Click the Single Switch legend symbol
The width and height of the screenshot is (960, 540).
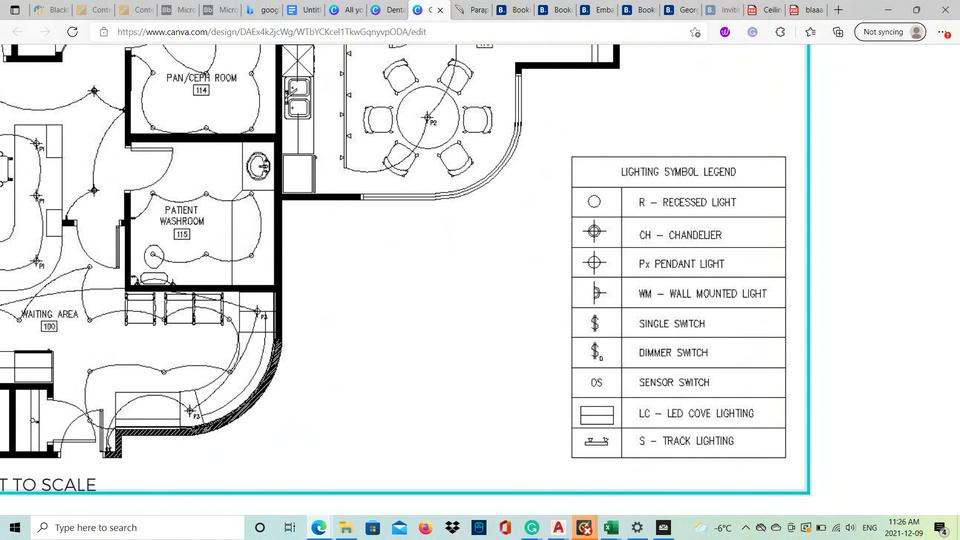[594, 323]
